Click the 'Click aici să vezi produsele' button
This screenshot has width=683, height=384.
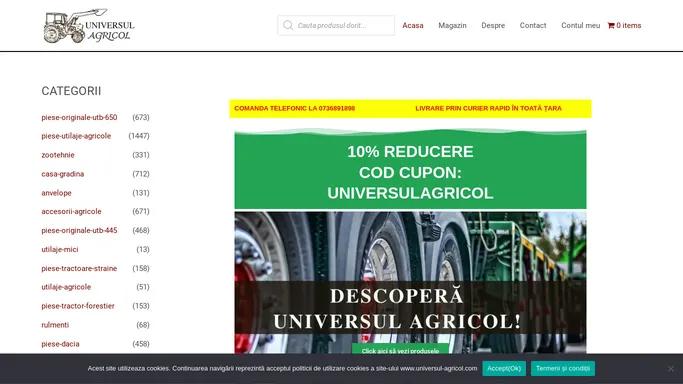(400, 349)
